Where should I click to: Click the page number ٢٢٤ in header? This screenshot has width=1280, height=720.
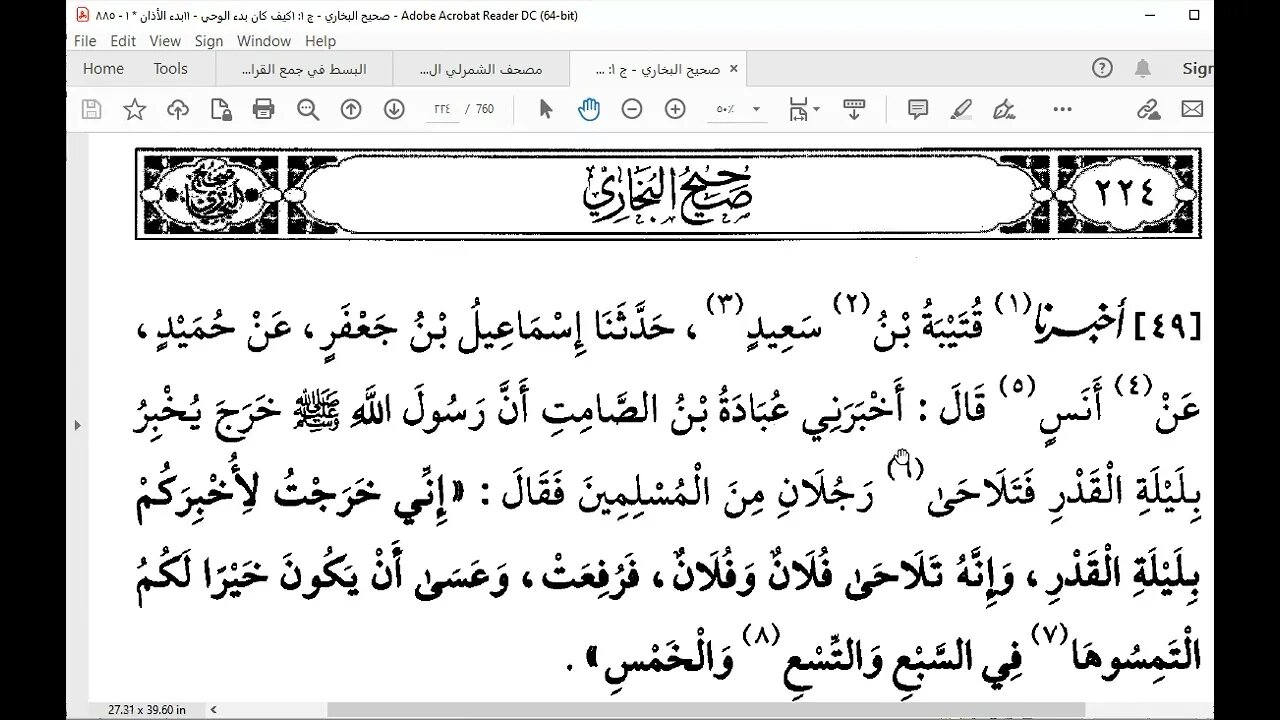coord(1126,192)
